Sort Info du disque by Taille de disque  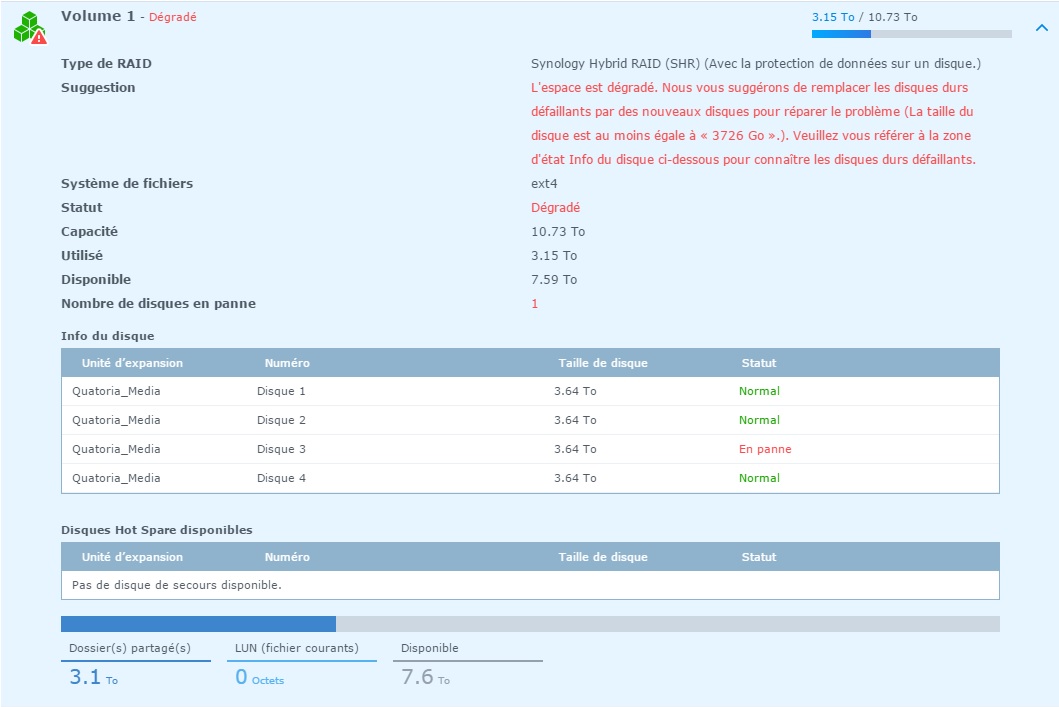click(x=602, y=363)
